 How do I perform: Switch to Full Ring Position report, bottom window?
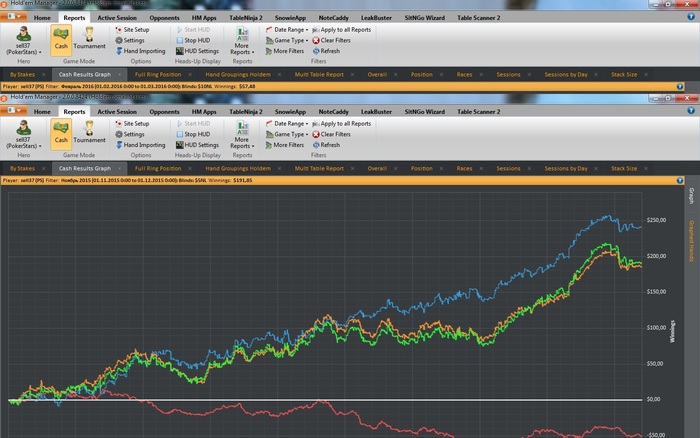click(158, 168)
